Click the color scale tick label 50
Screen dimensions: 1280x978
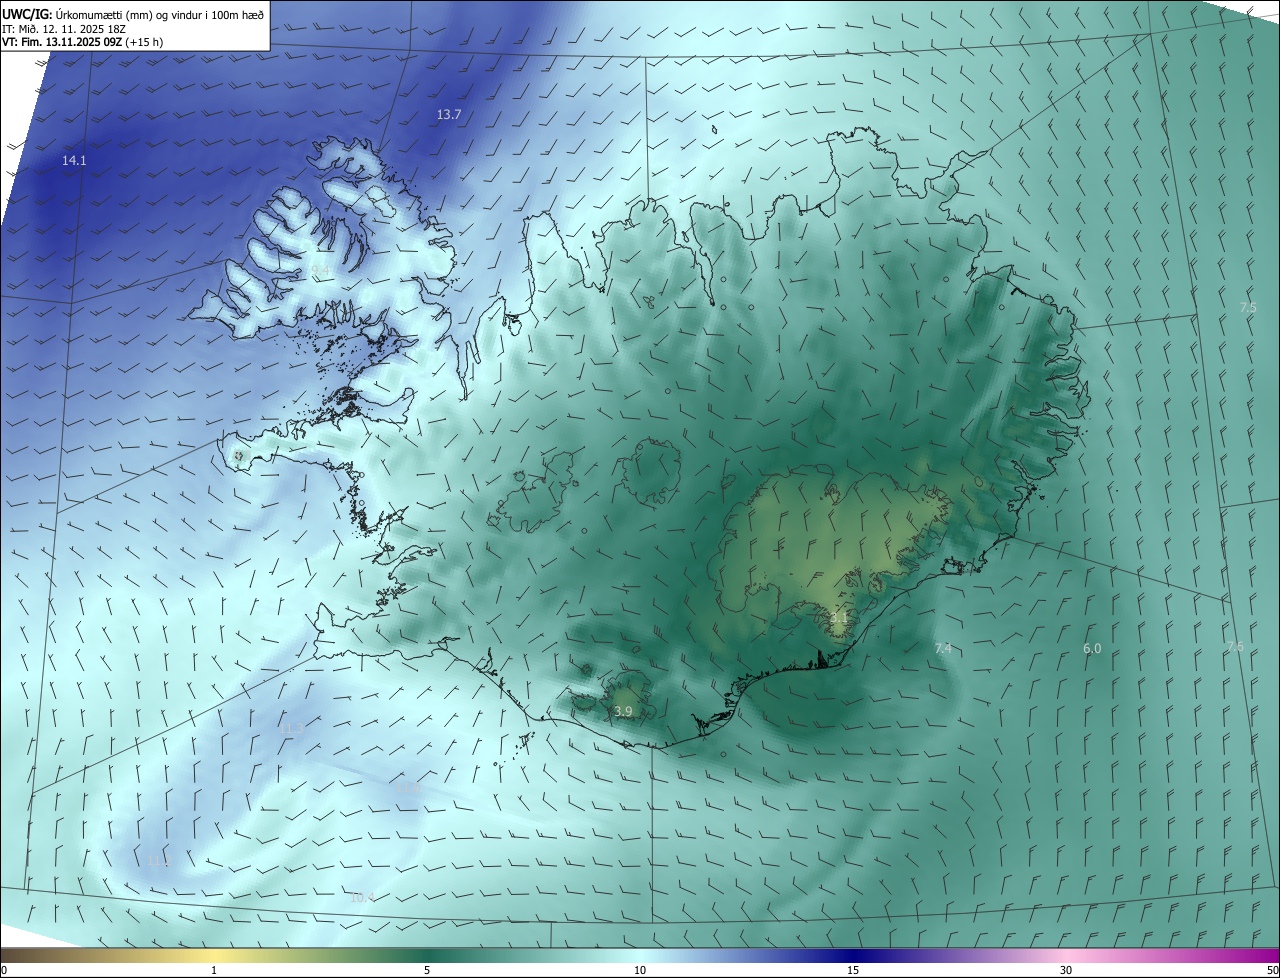pyautogui.click(x=1272, y=970)
